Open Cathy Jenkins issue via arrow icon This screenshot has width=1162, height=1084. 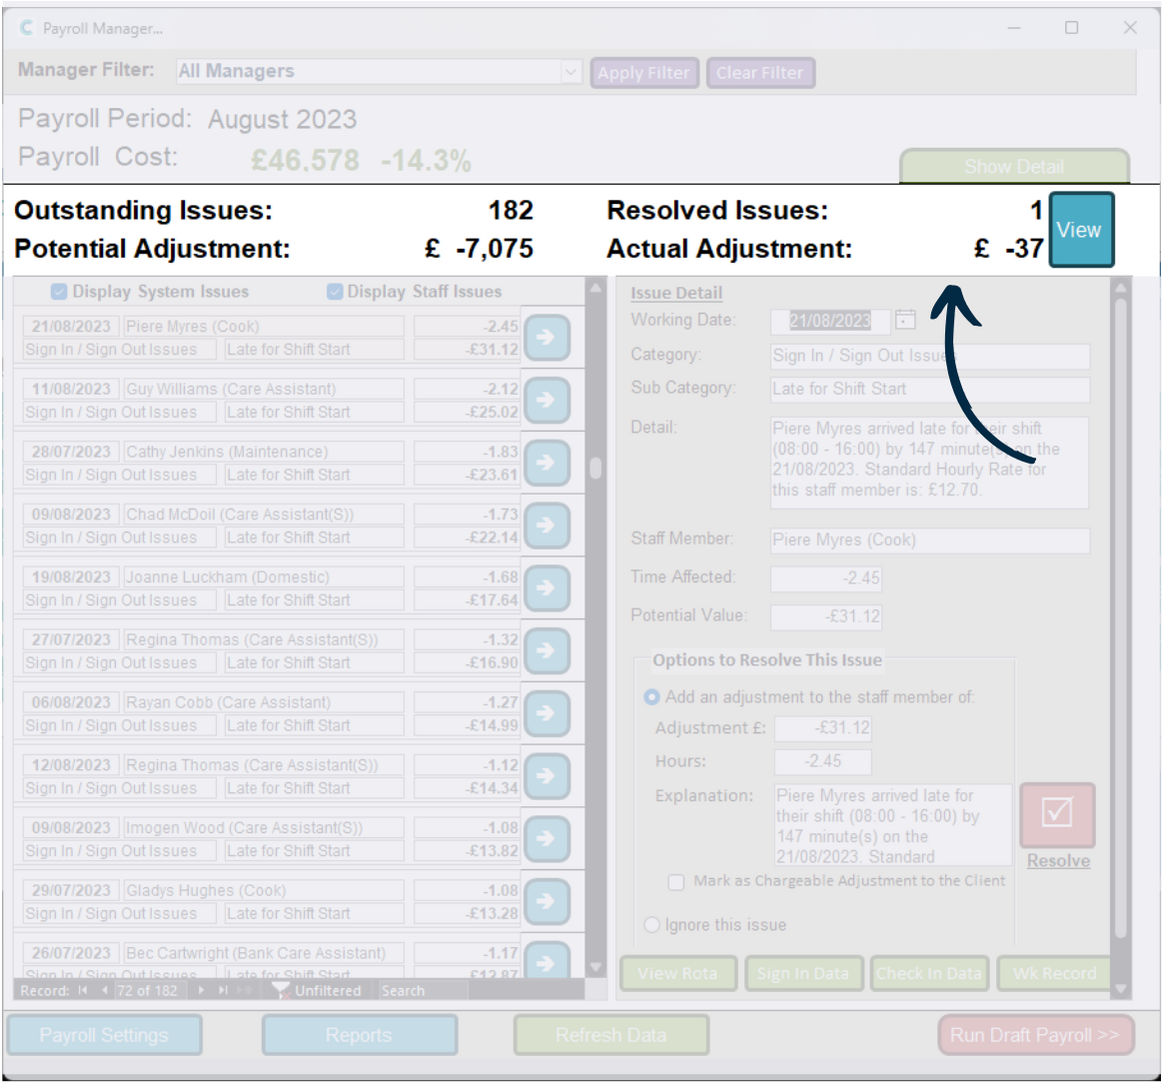(x=546, y=463)
